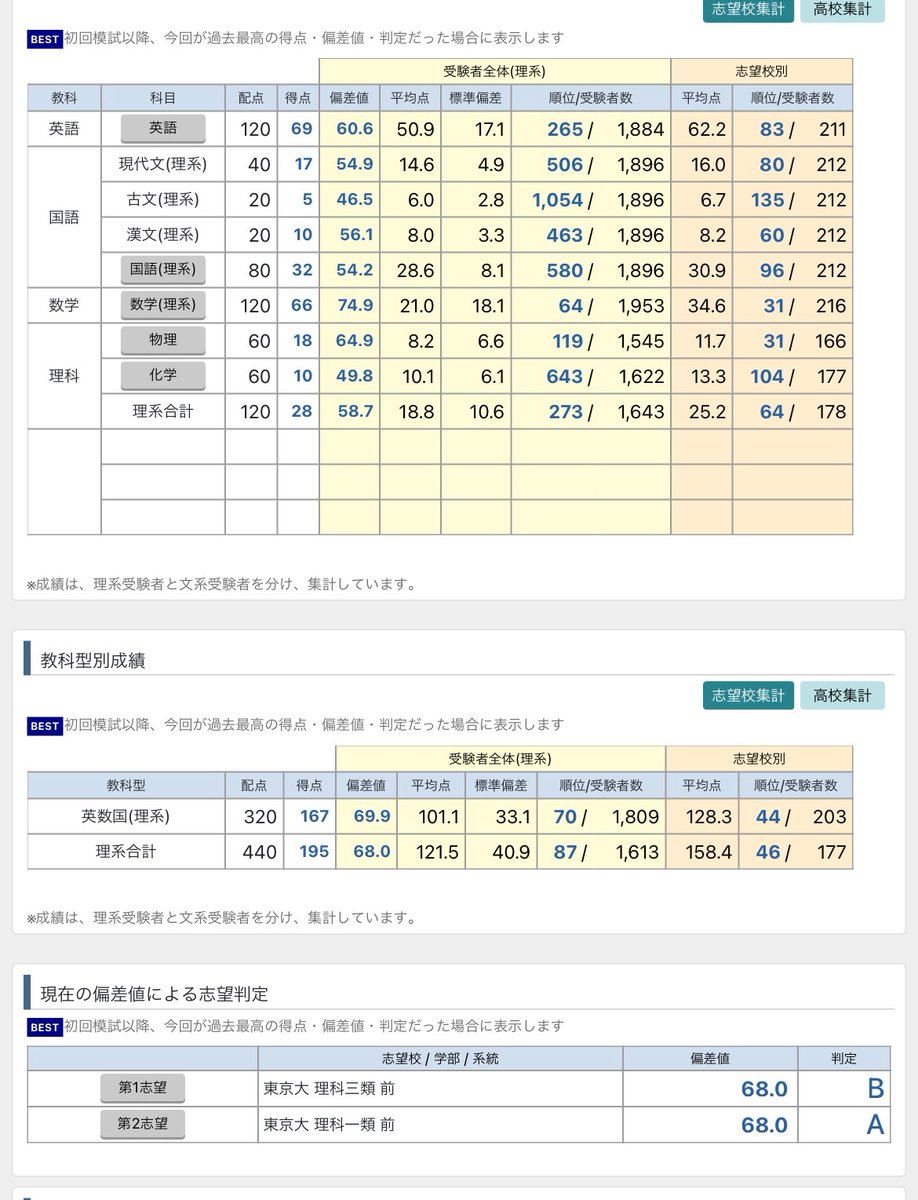The width and height of the screenshot is (918, 1200).
Task: Click 東京大 理科一類 前 school entry
Action: click(329, 1124)
